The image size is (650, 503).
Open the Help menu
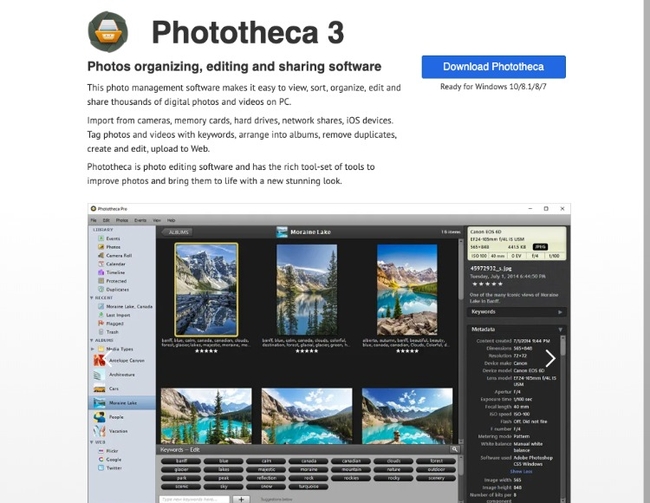click(171, 220)
